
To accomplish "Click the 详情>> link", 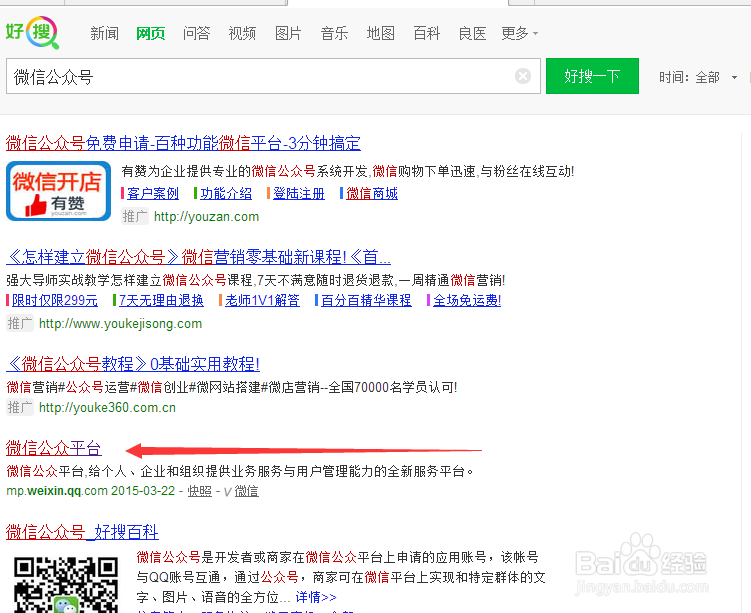I will tap(316, 597).
